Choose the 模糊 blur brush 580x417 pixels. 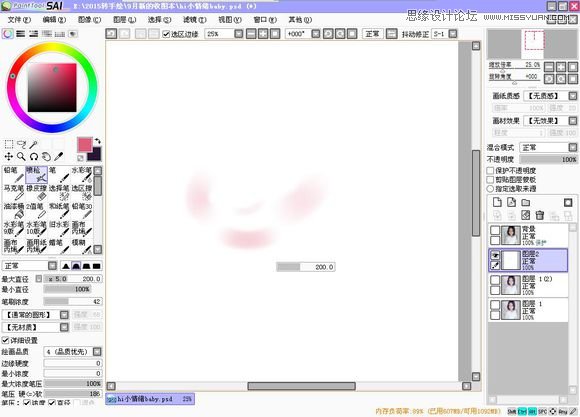tap(81, 246)
